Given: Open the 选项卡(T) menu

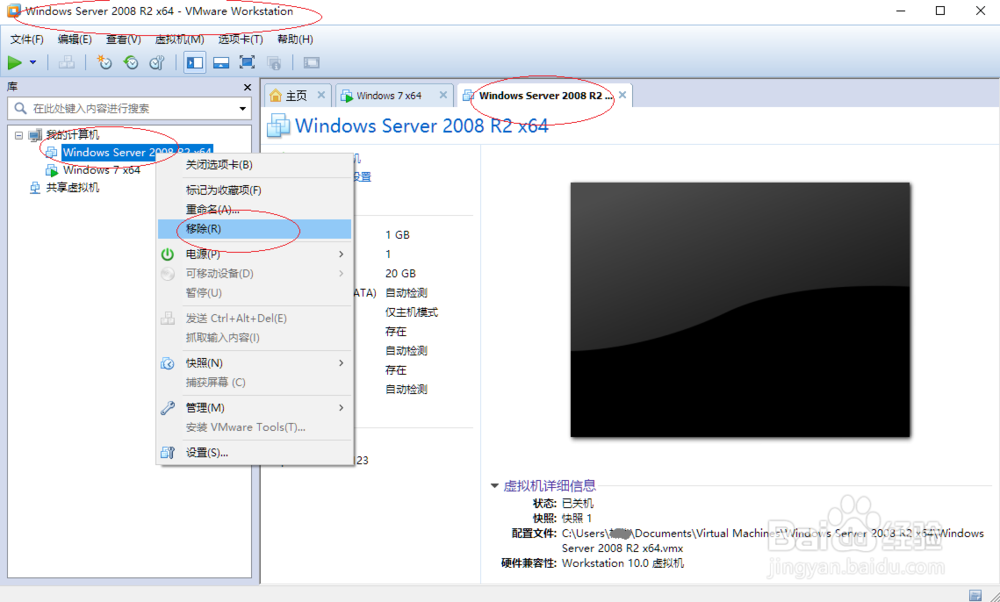Looking at the screenshot, I should pos(240,40).
